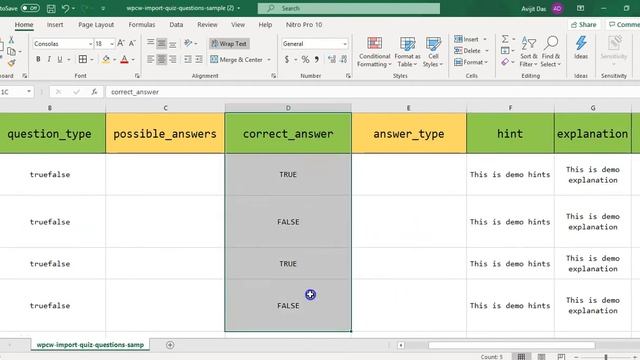The image size is (640, 360).
Task: Click the Share button
Action: coord(584,25)
